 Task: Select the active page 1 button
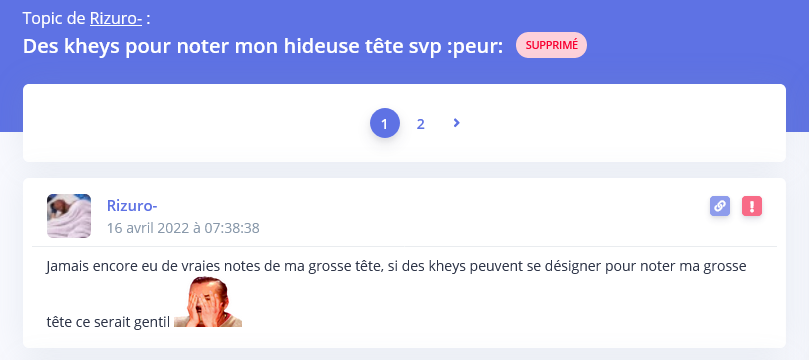coord(384,123)
